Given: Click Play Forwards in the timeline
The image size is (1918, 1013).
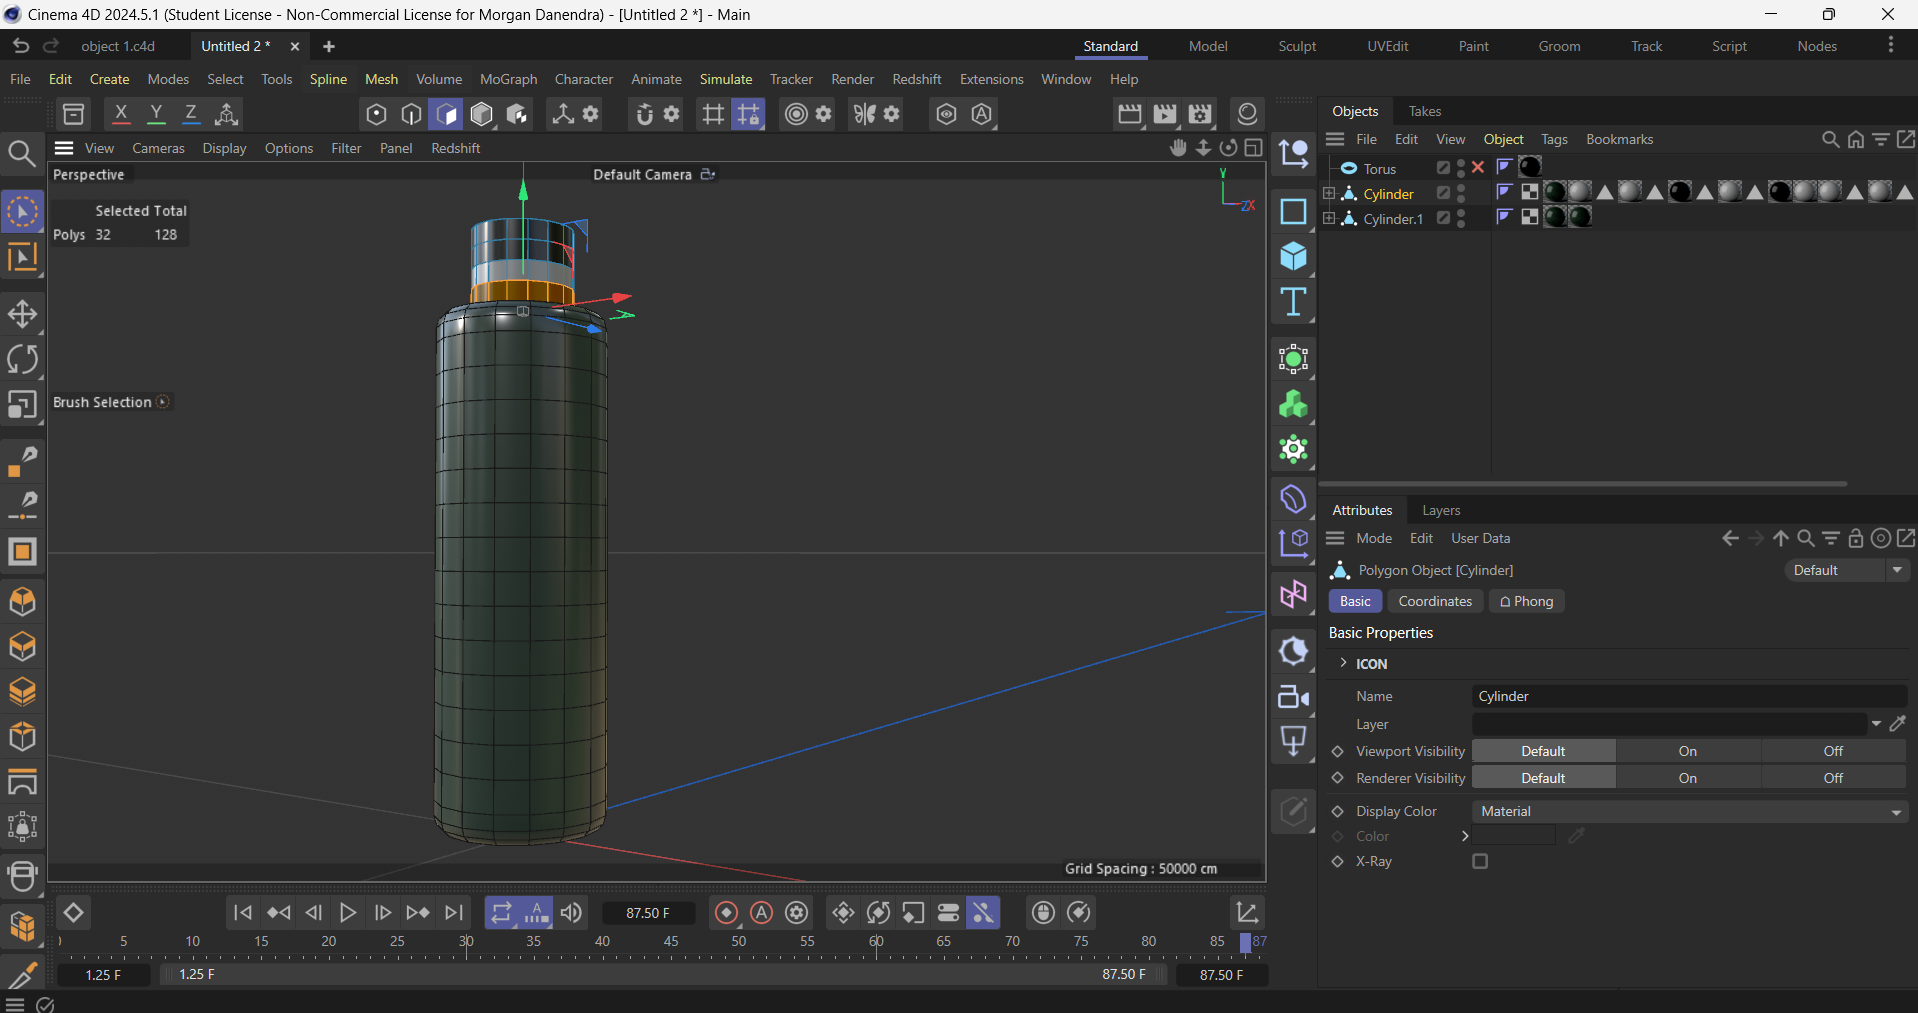Looking at the screenshot, I should (x=348, y=912).
